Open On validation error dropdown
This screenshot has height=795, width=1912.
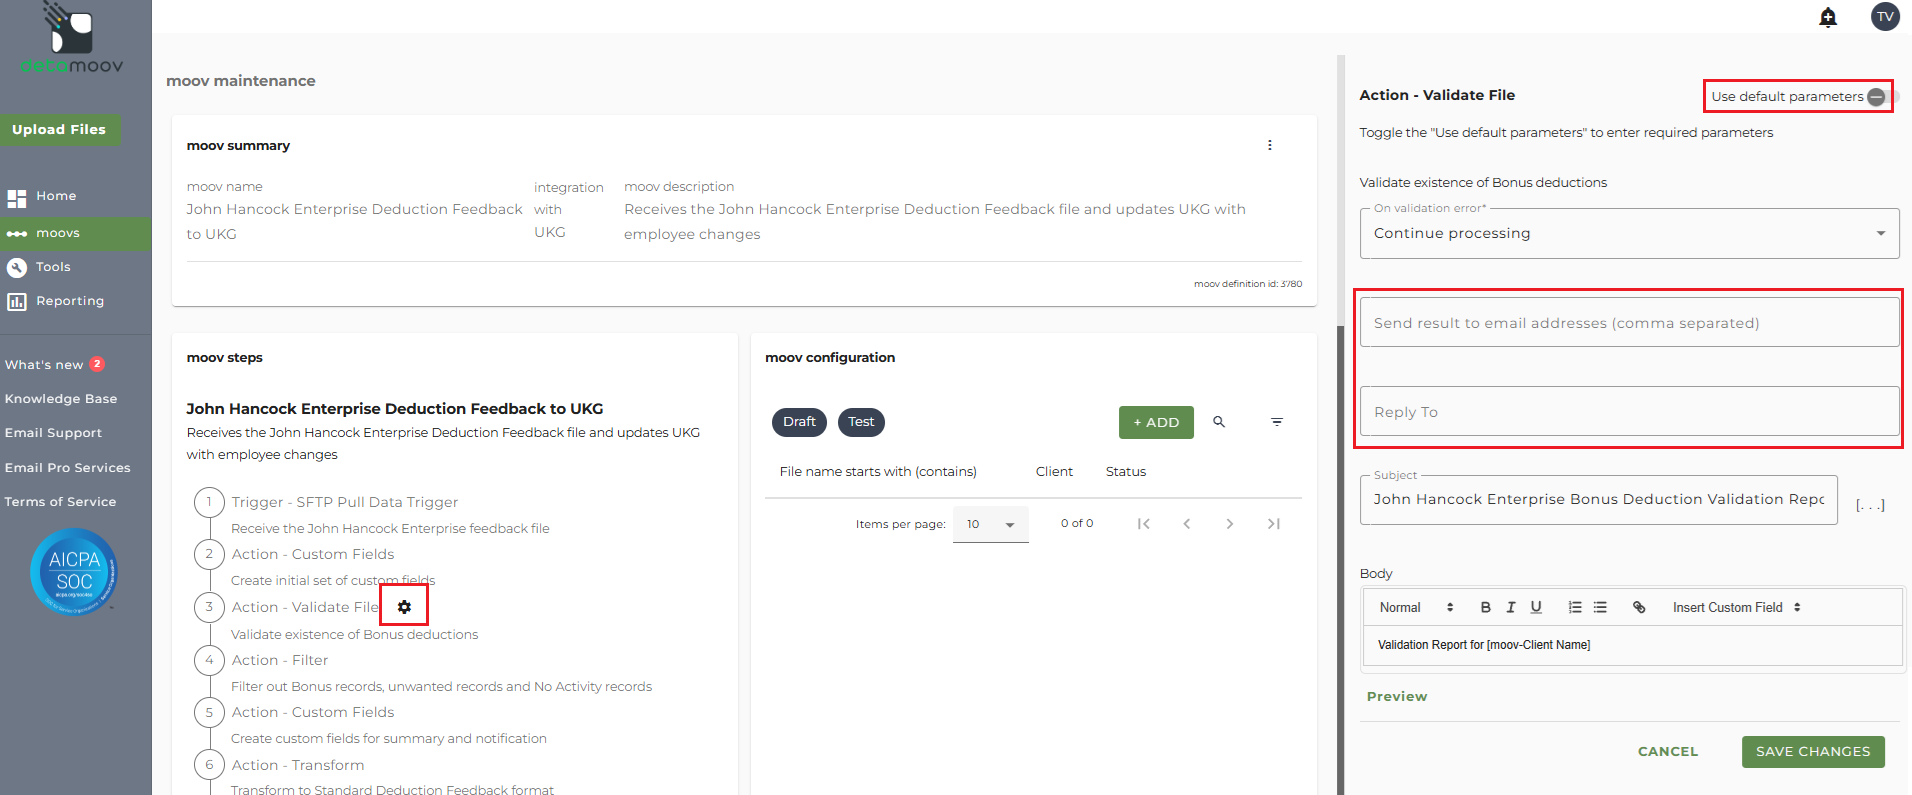[1629, 233]
